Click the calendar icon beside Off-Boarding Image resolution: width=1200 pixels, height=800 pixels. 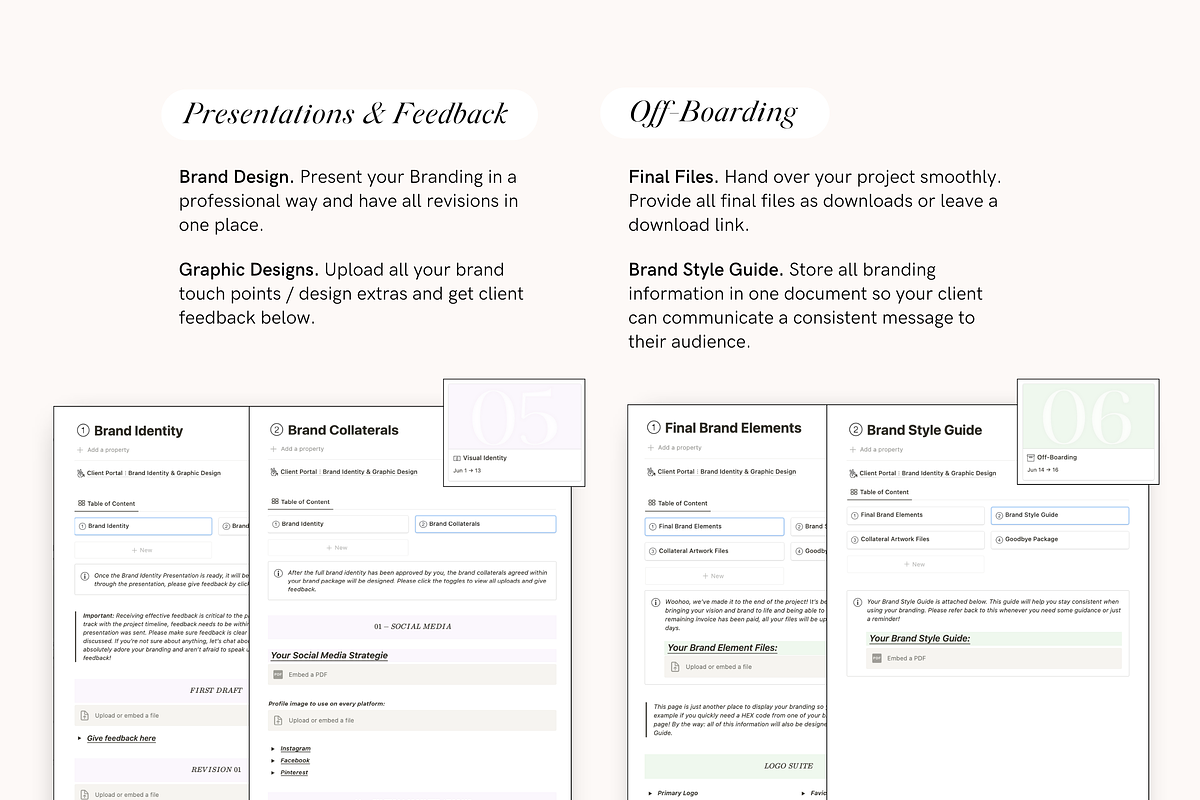coord(1031,457)
